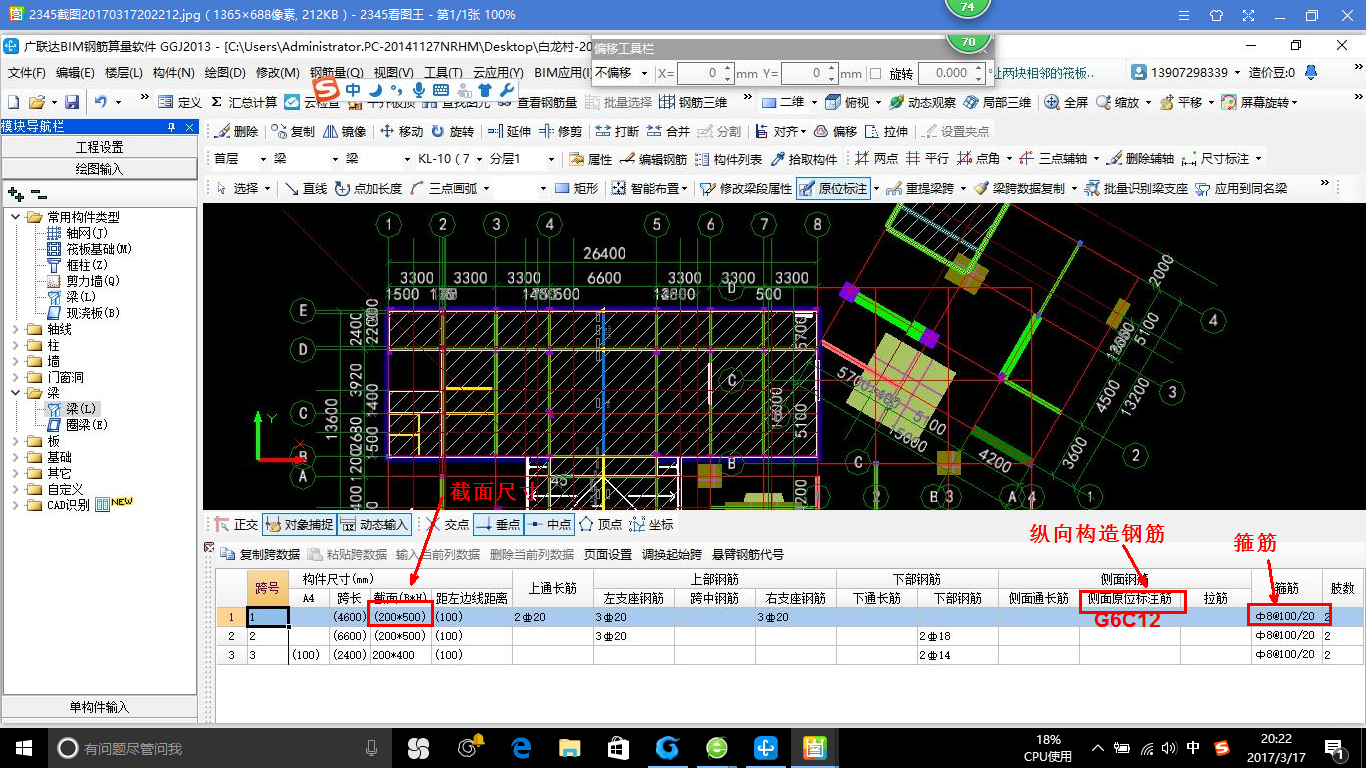Click 删除辅轴 delete auxiliary axis

1140,159
